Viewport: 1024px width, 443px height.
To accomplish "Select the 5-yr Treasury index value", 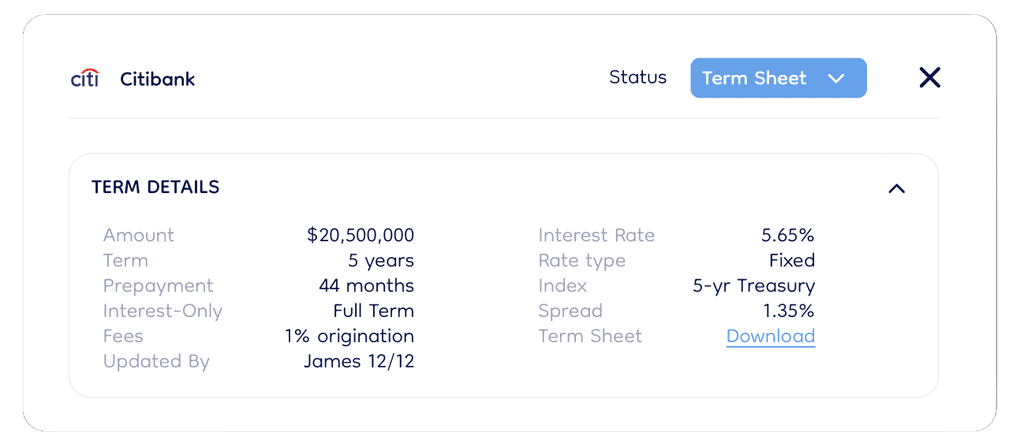I will point(754,286).
